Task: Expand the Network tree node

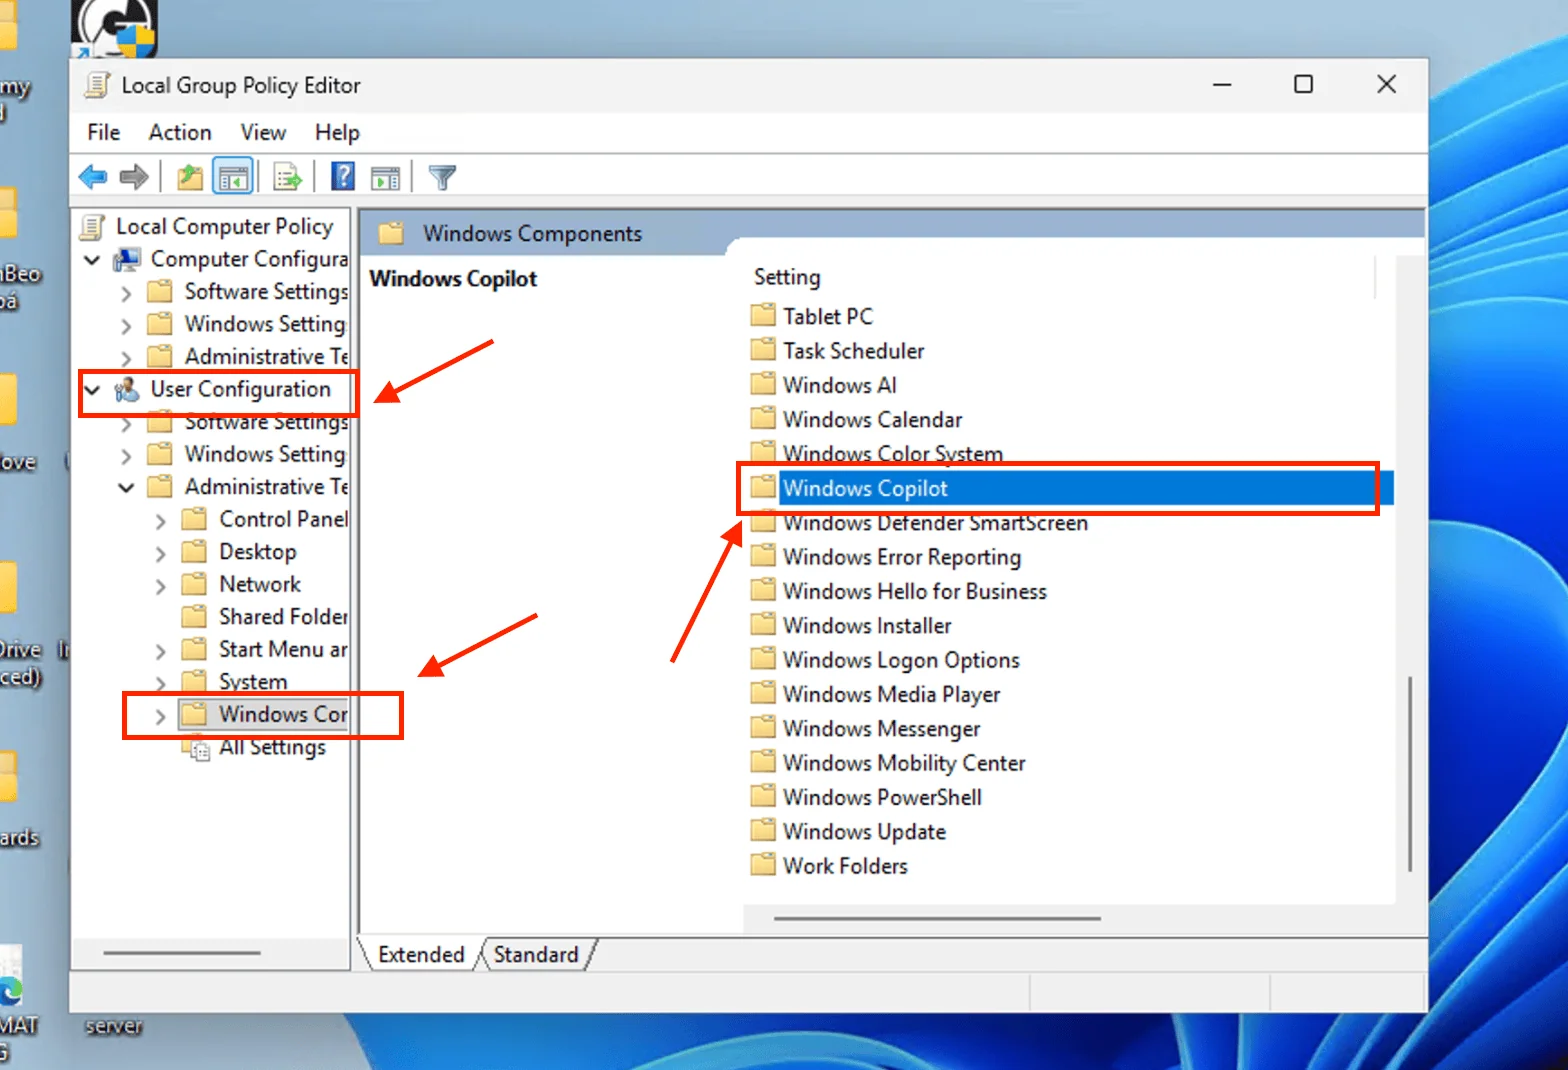Action: pos(161,586)
